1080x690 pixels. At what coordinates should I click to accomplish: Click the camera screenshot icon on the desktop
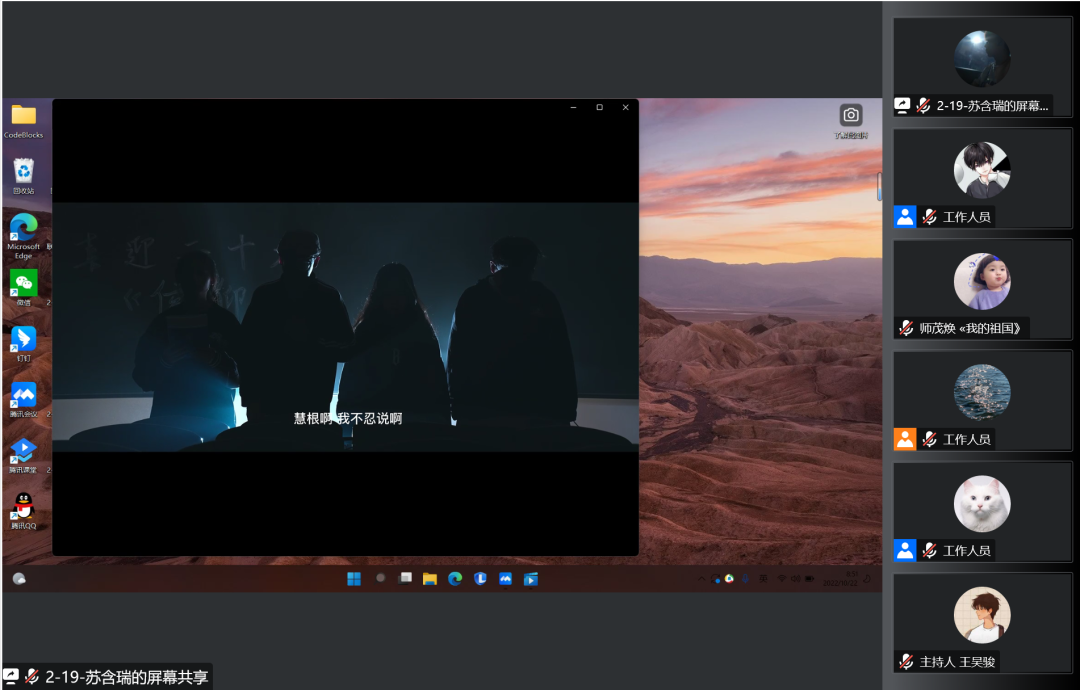(x=850, y=116)
